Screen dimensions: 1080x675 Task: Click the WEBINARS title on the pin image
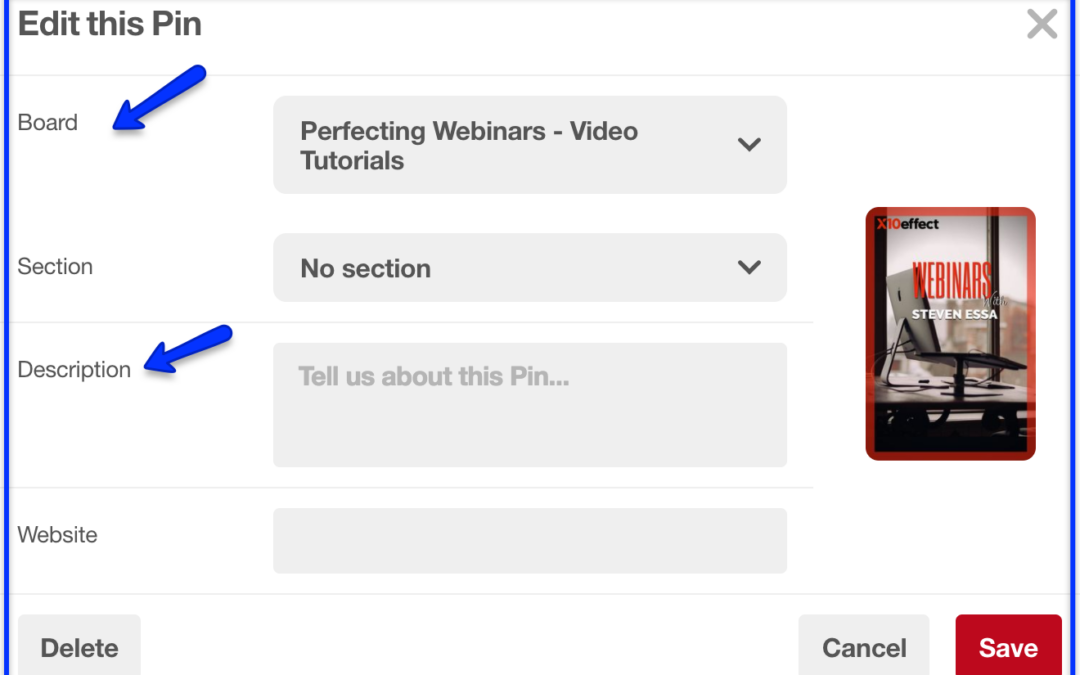tap(952, 280)
